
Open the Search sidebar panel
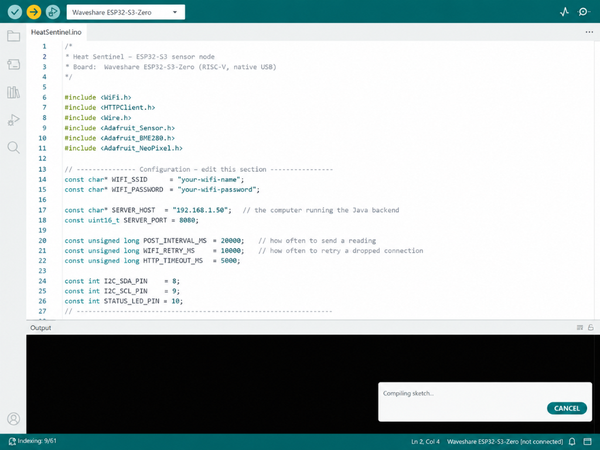tap(13, 147)
